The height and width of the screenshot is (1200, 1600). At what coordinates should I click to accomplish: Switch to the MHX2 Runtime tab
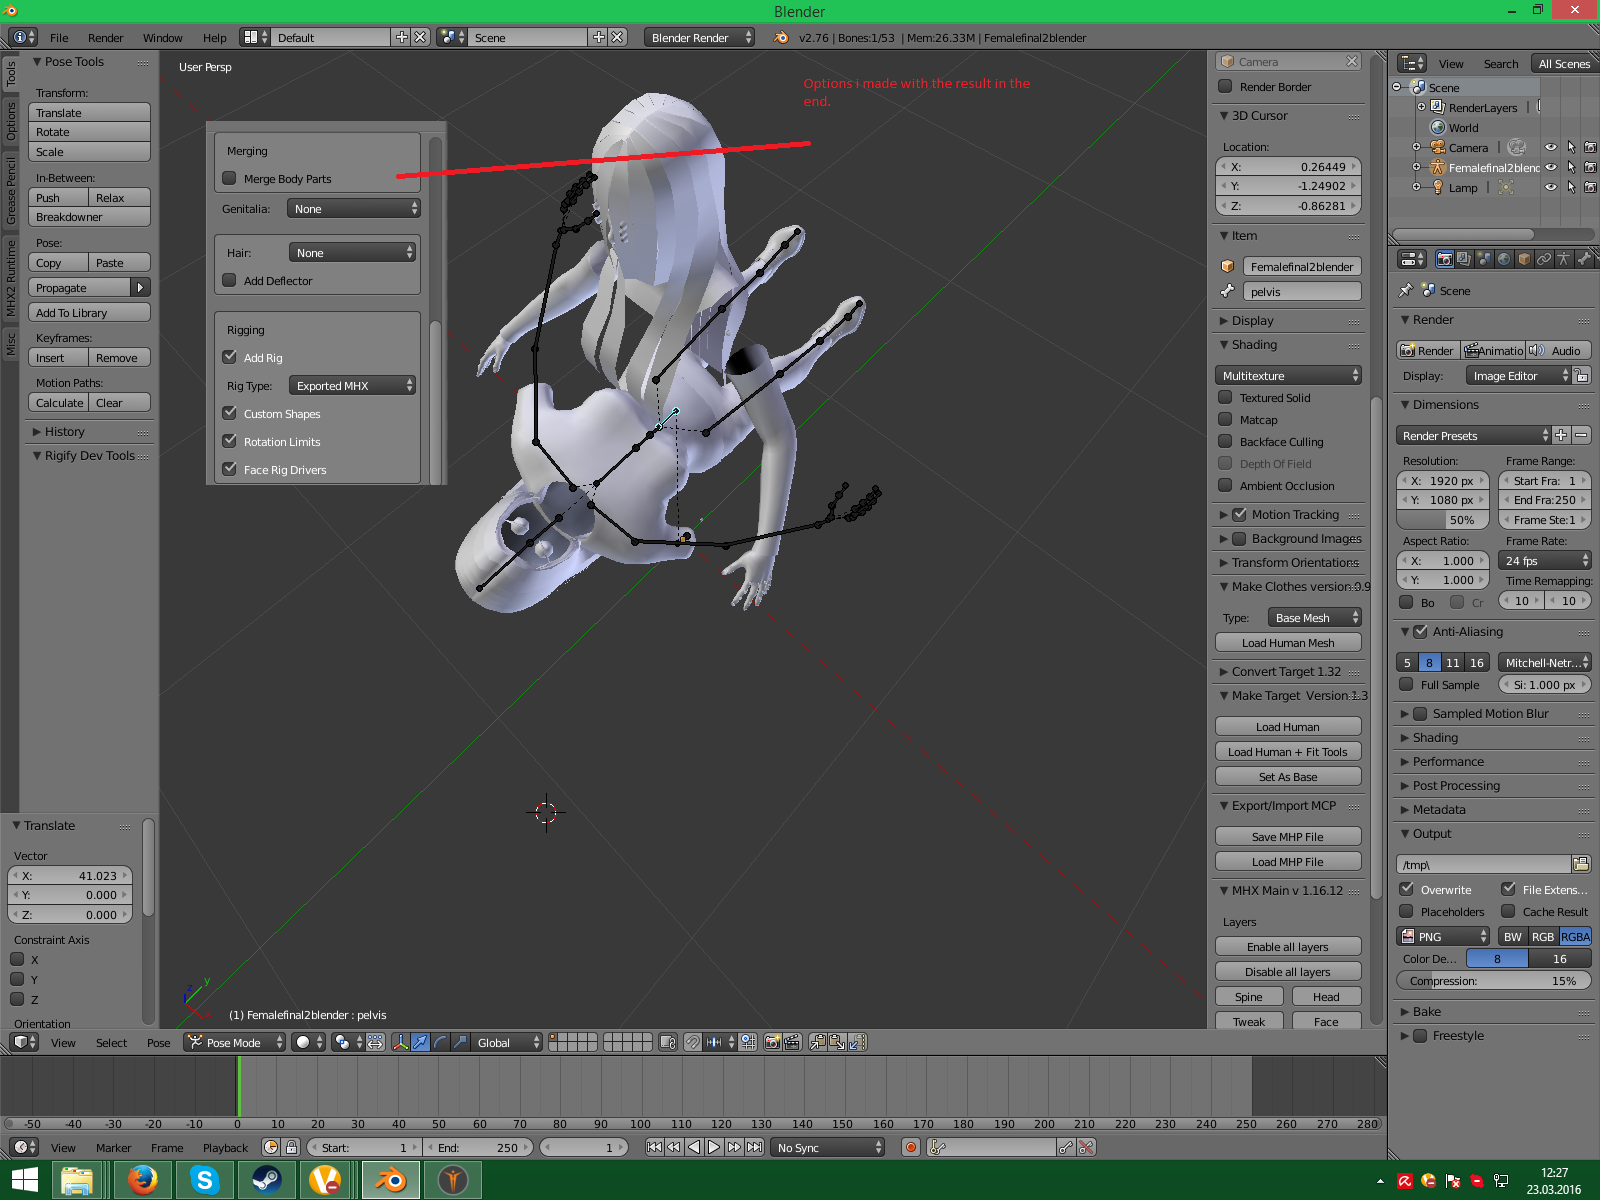tap(11, 278)
